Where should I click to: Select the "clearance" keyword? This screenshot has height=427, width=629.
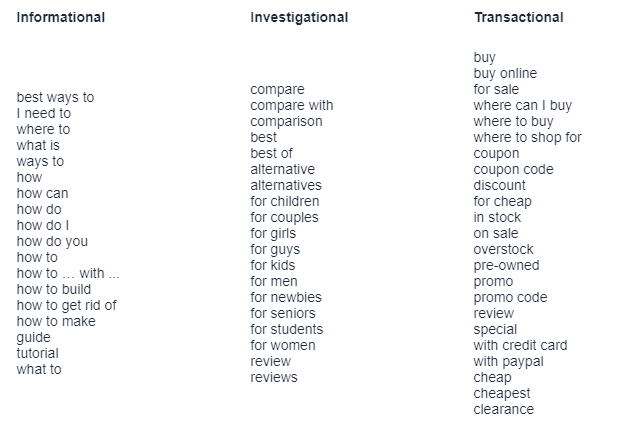[503, 409]
